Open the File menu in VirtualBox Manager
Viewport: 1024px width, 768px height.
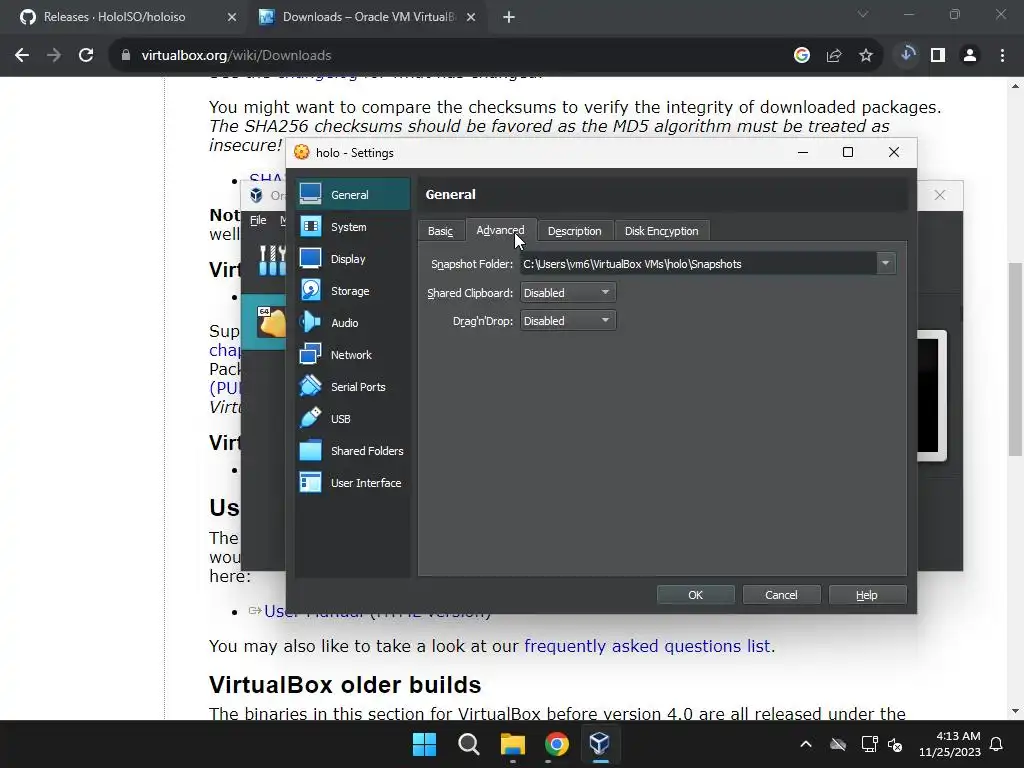coord(258,220)
